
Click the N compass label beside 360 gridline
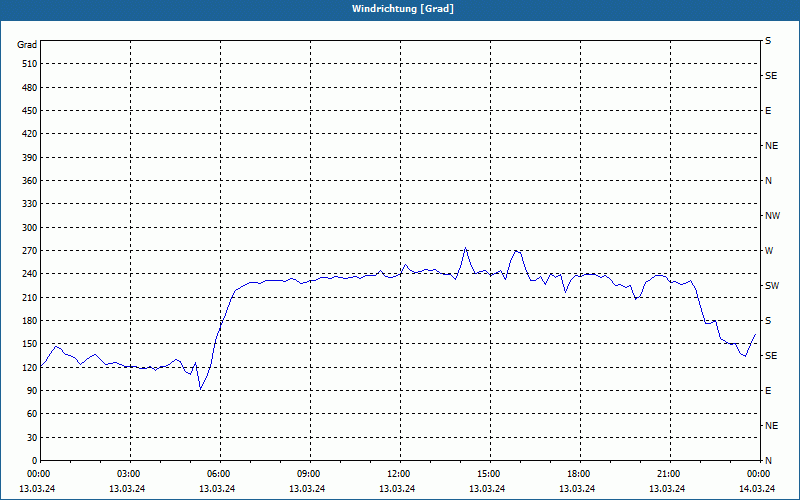768,181
